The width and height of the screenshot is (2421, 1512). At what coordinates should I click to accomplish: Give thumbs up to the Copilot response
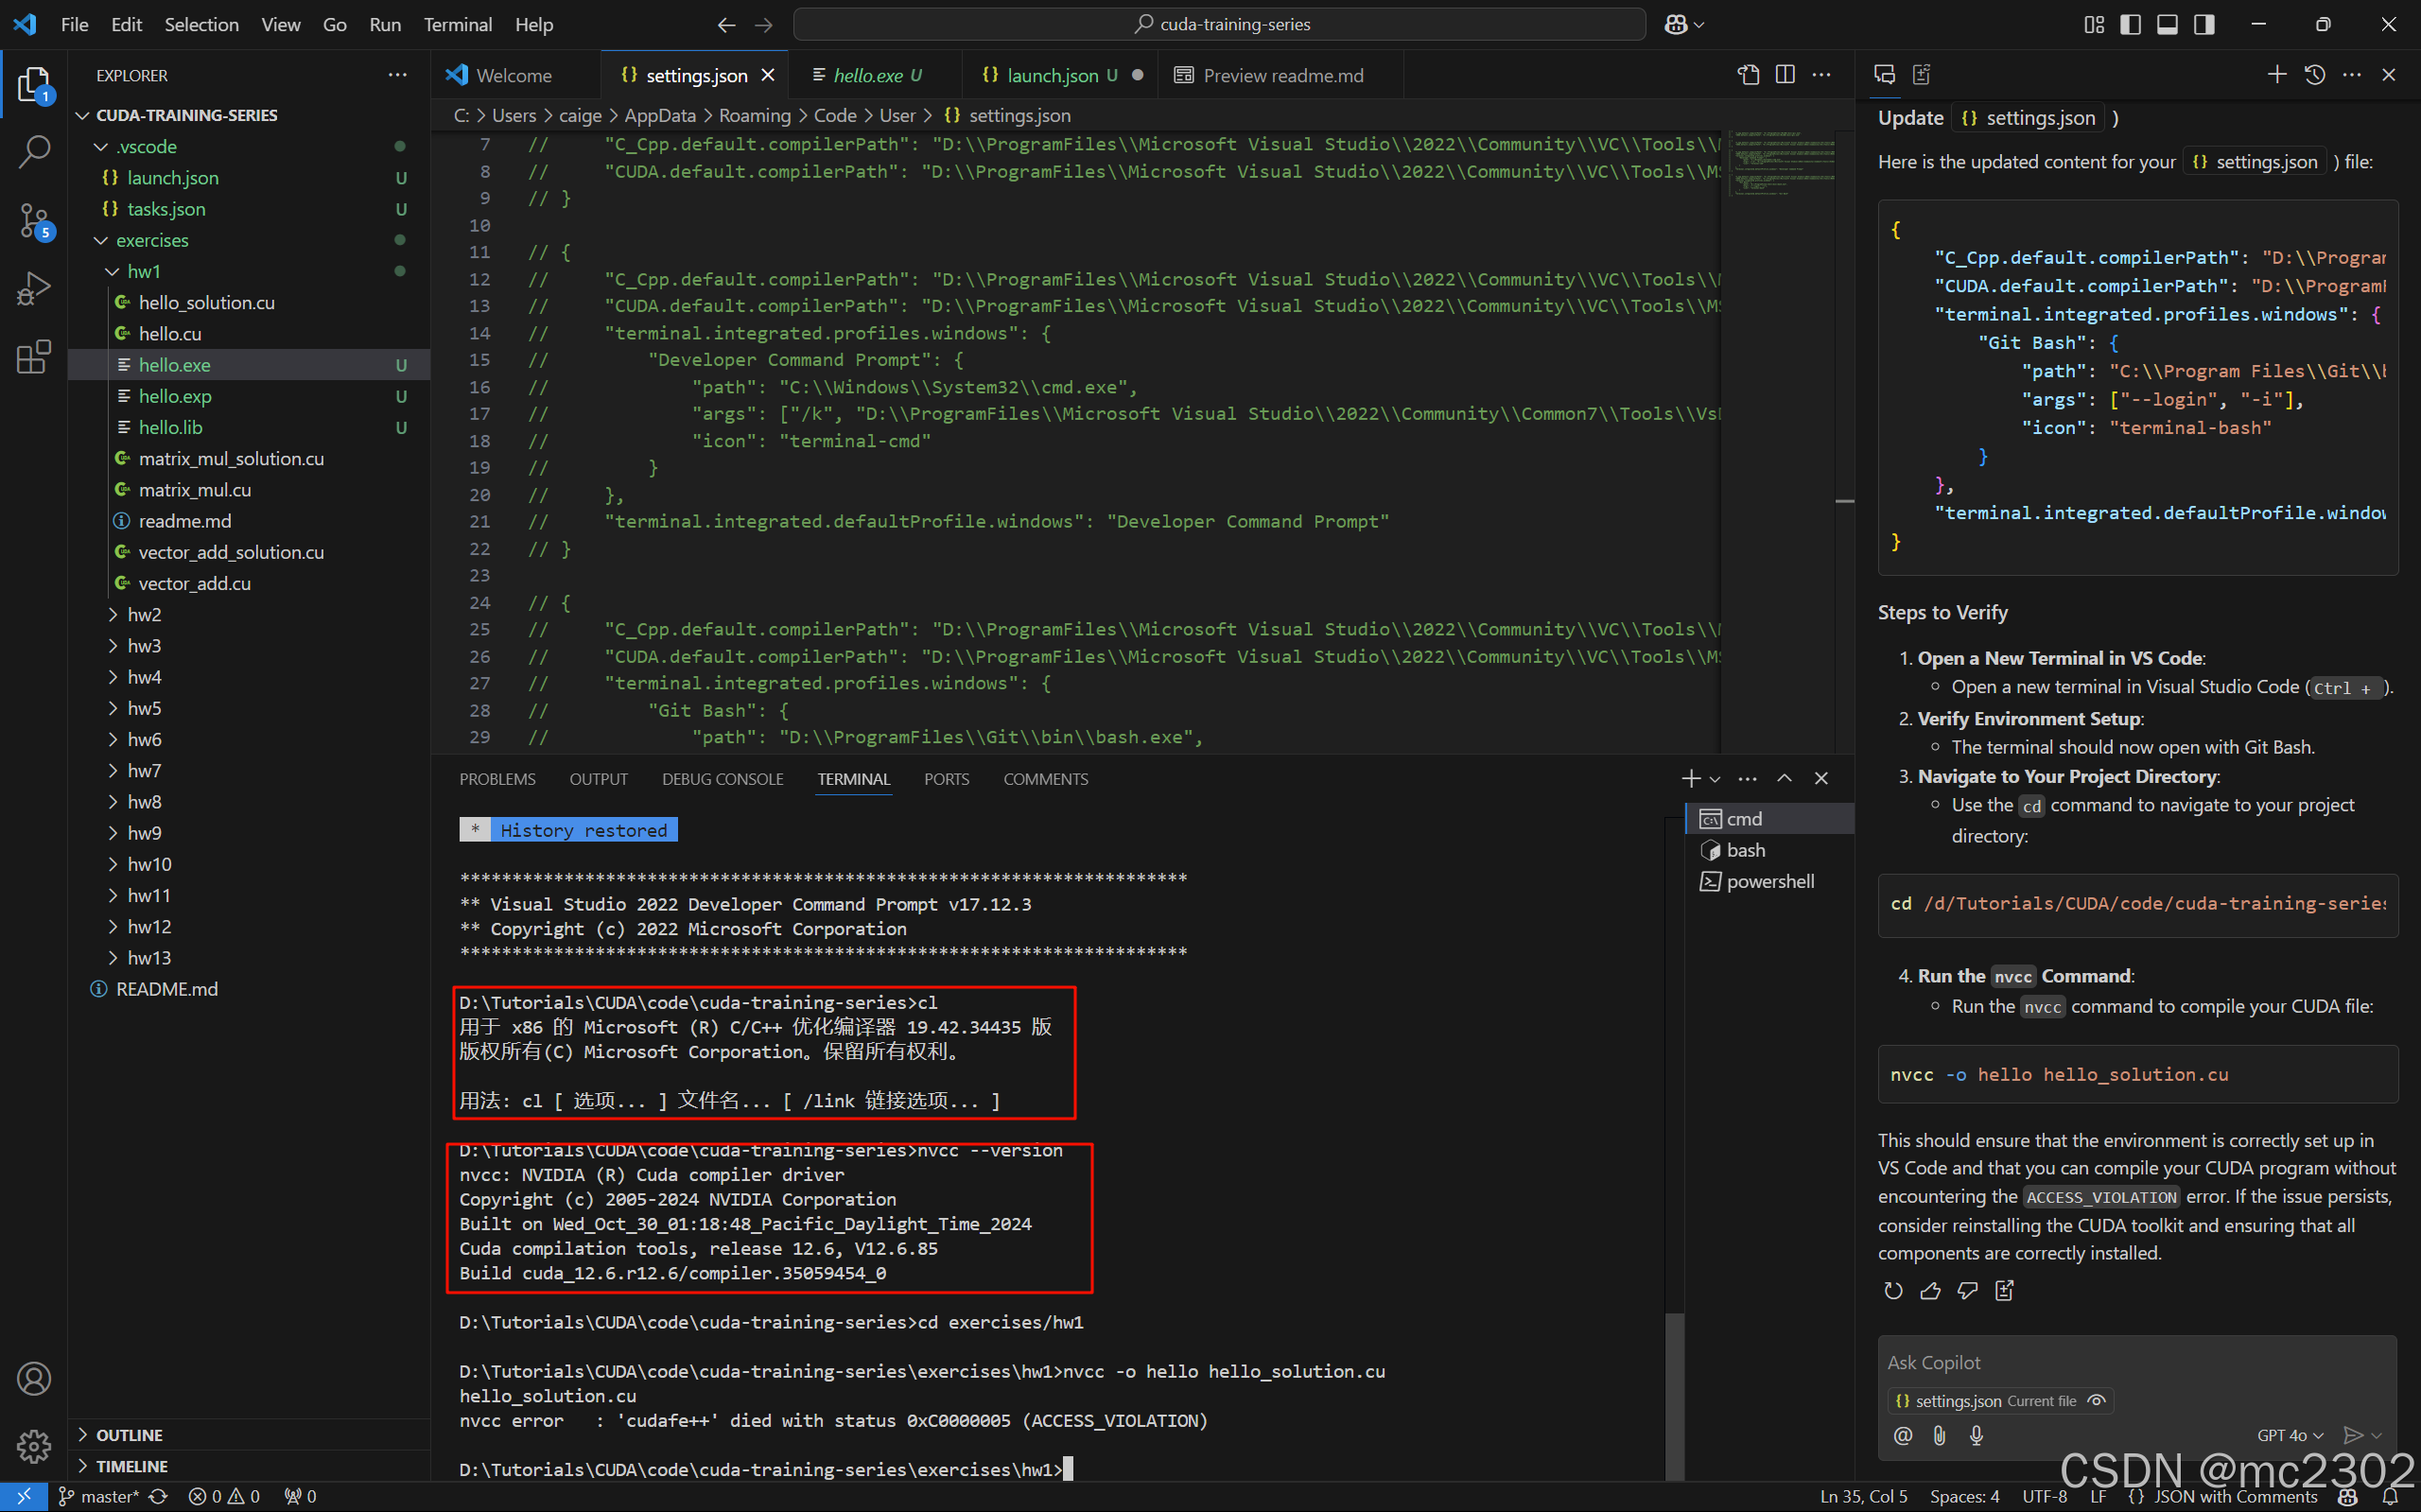[x=1930, y=1291]
